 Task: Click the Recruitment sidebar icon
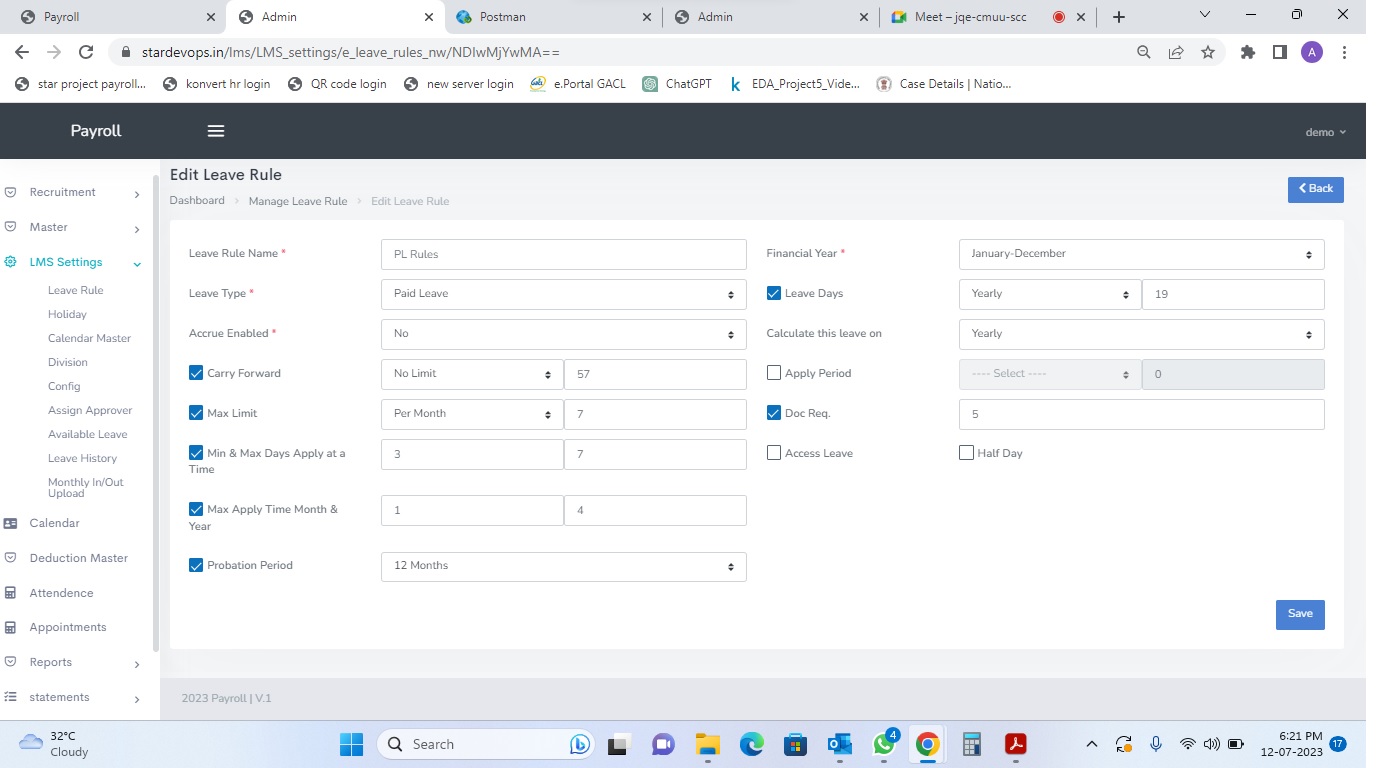coord(11,192)
